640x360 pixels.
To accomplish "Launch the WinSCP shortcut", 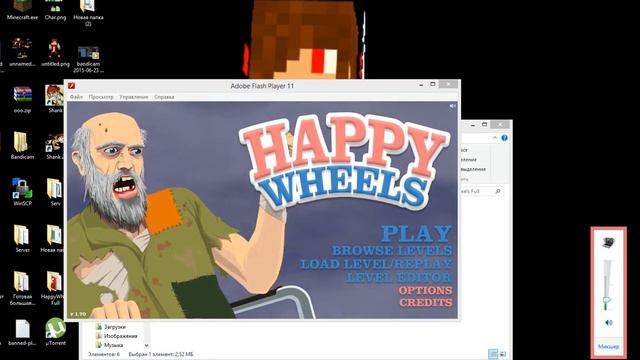I will (x=22, y=192).
